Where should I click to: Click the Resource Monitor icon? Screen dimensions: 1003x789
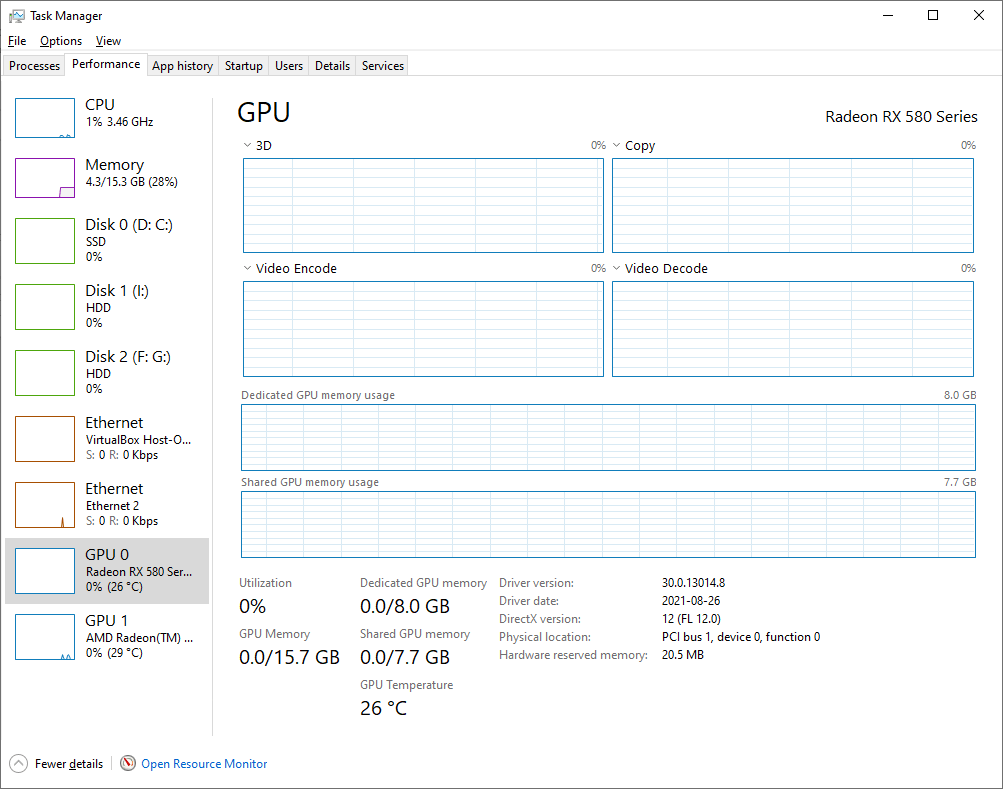click(x=128, y=763)
